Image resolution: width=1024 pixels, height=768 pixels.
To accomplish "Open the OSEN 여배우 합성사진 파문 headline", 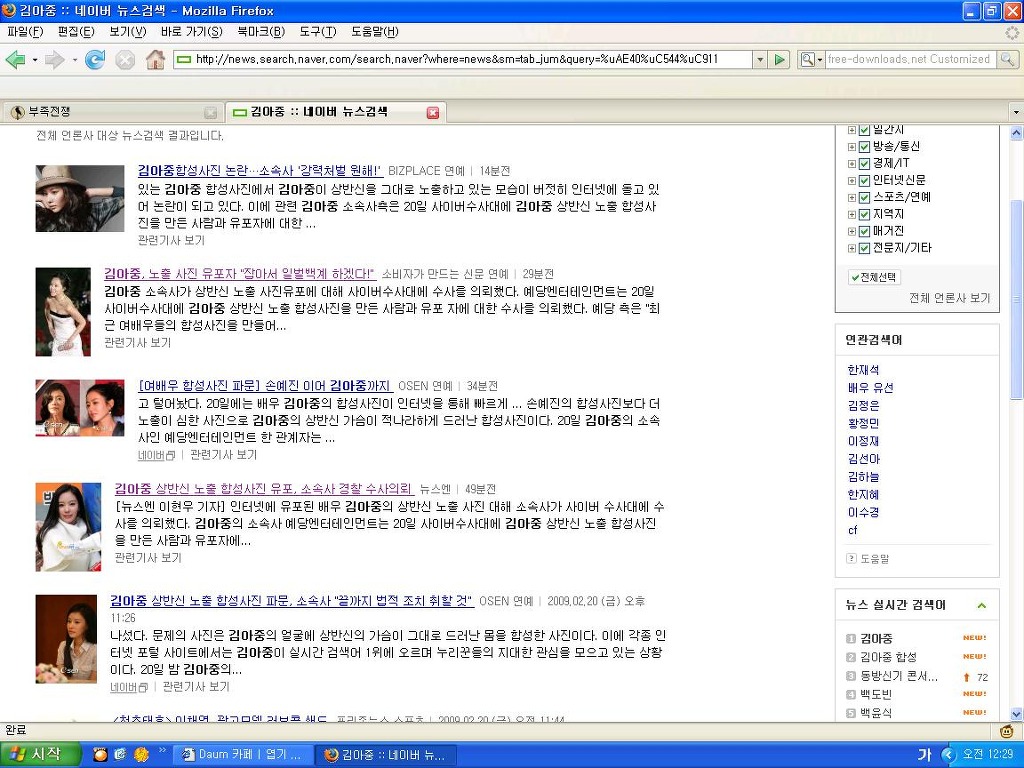I will 265,386.
